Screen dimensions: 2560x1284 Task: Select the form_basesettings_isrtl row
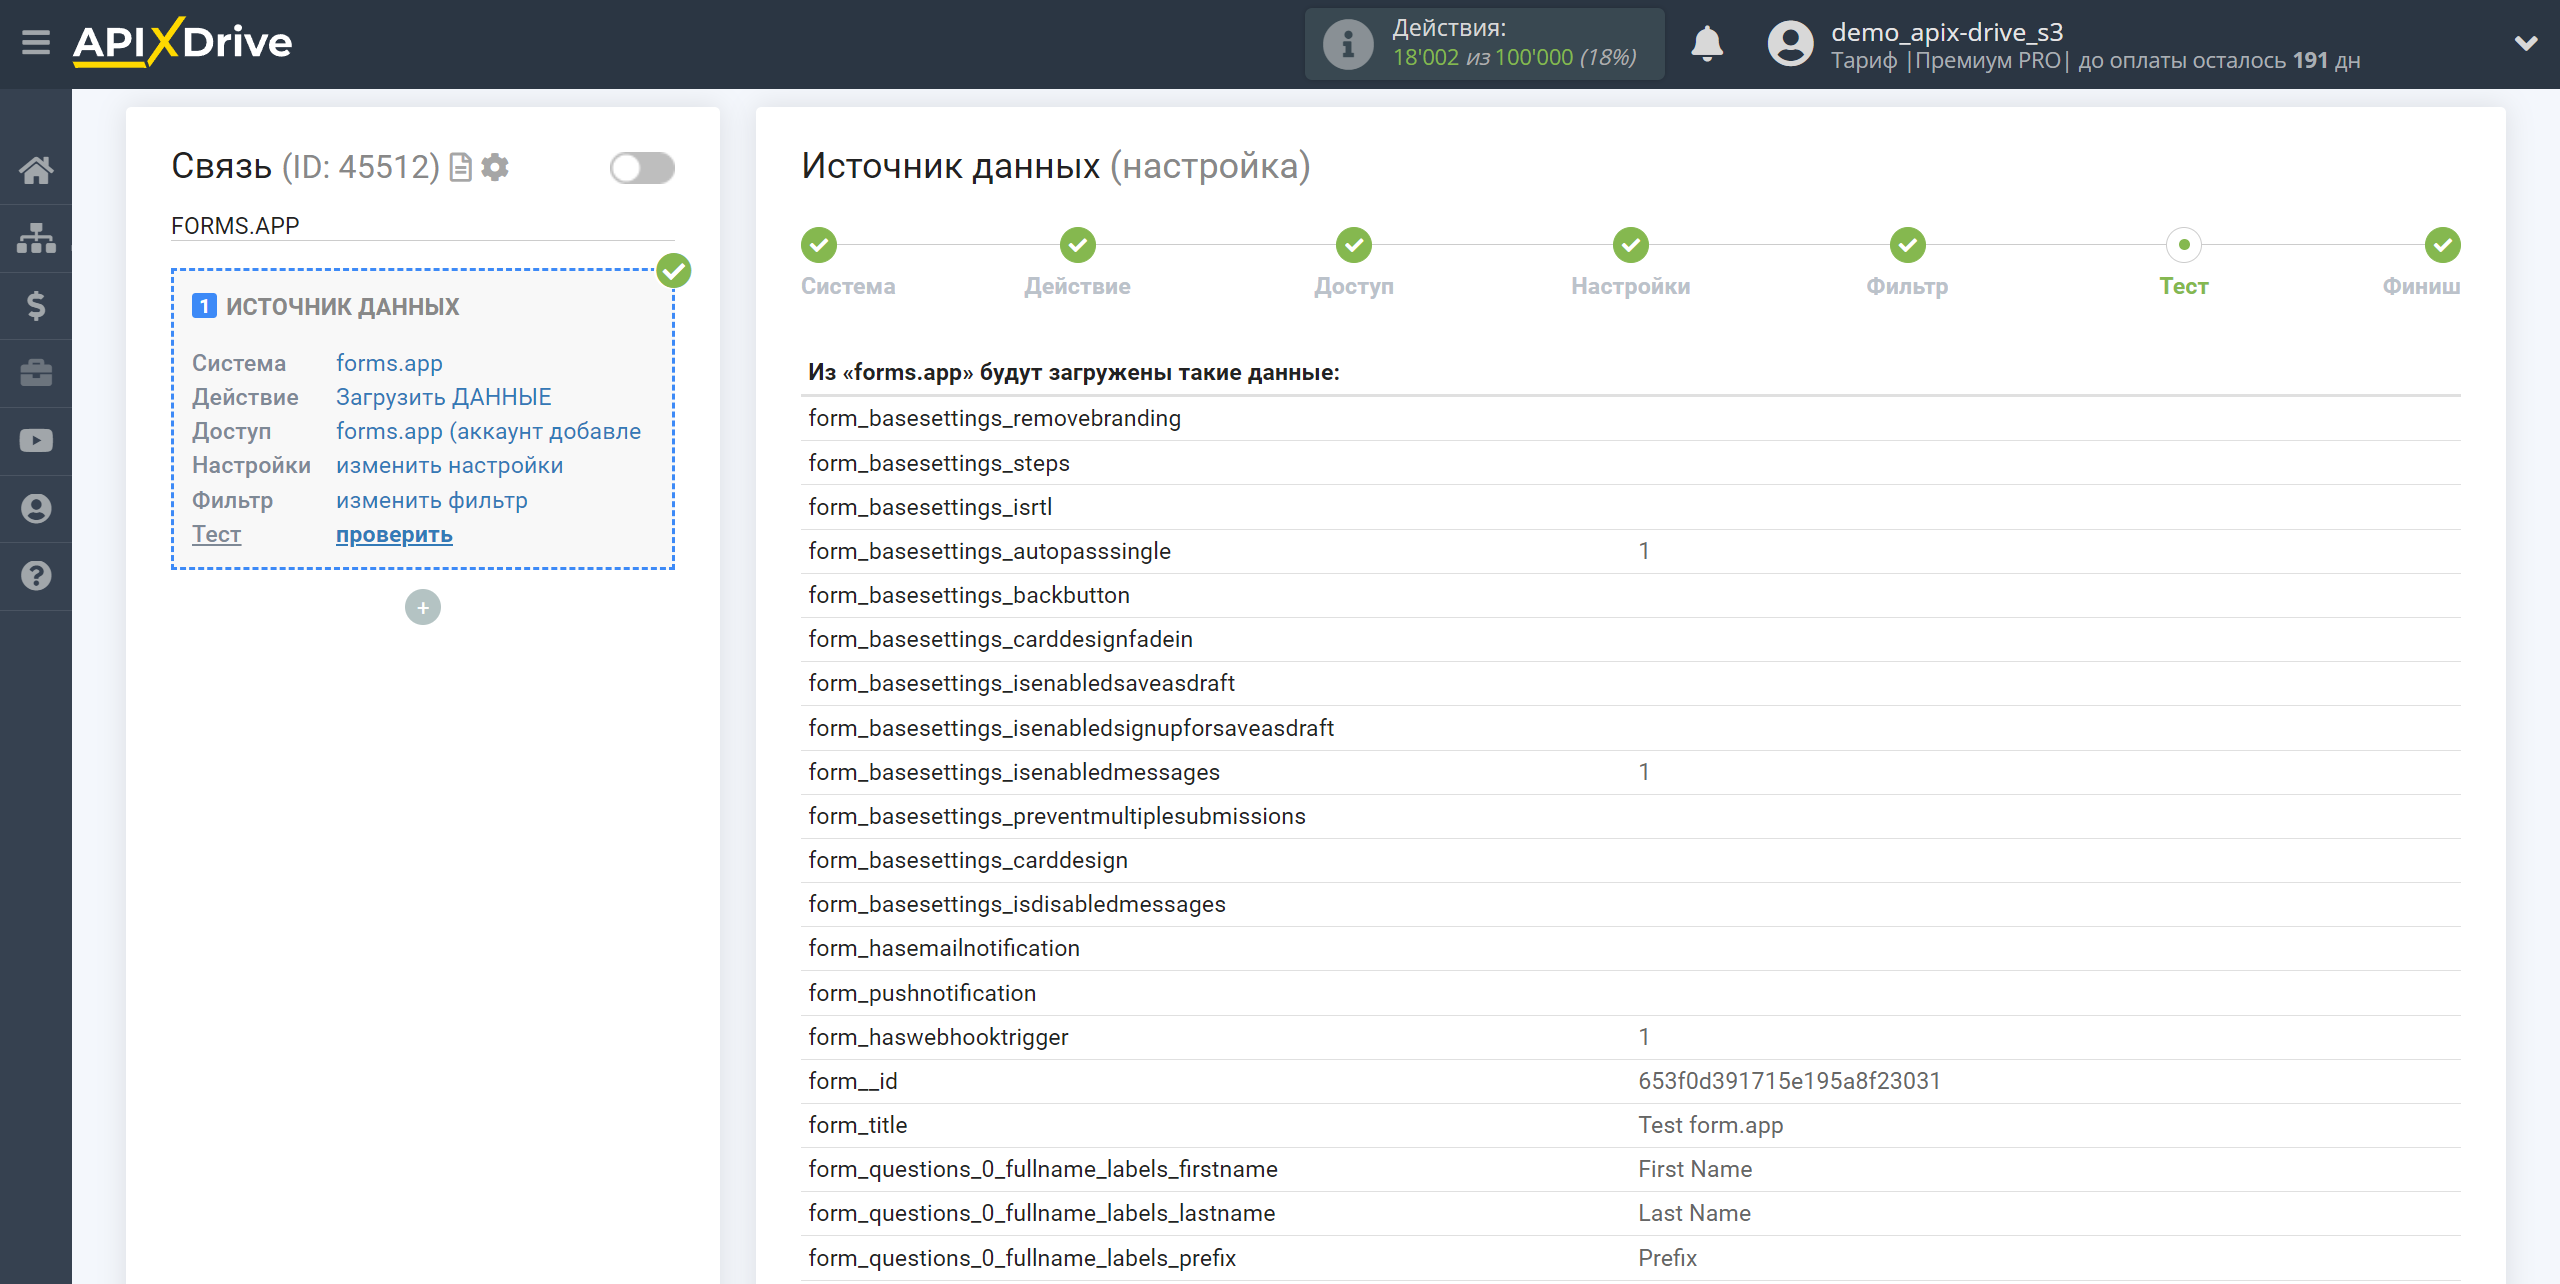[1630, 507]
